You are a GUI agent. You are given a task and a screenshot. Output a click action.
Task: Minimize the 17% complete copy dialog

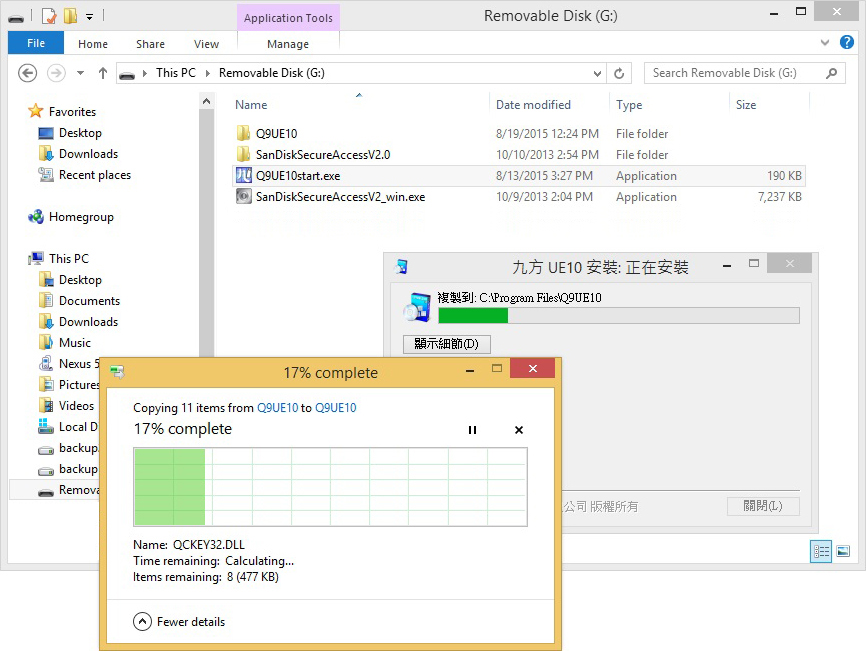470,371
